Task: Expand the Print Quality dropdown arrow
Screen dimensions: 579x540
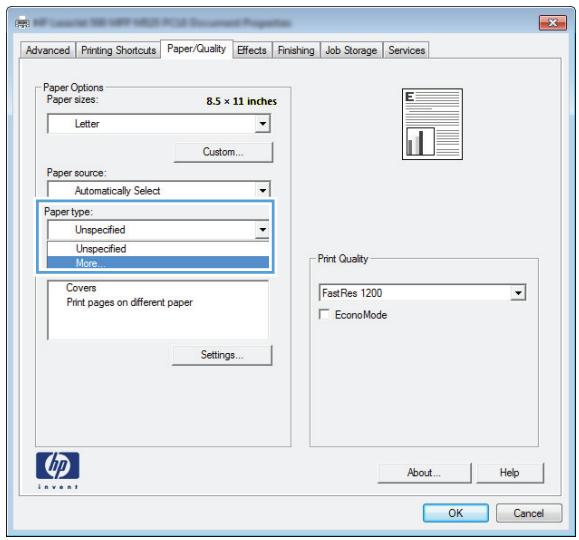Action: (x=518, y=293)
